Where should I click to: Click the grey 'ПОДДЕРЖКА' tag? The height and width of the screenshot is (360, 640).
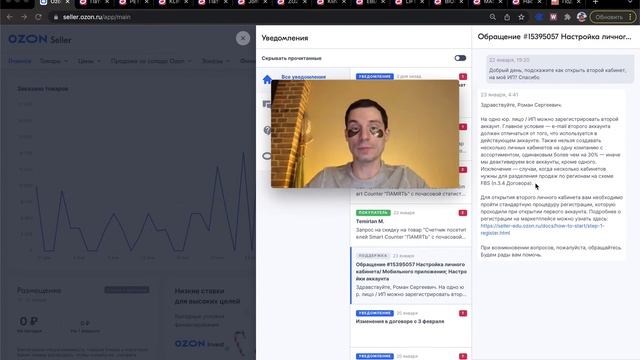tap(373, 256)
